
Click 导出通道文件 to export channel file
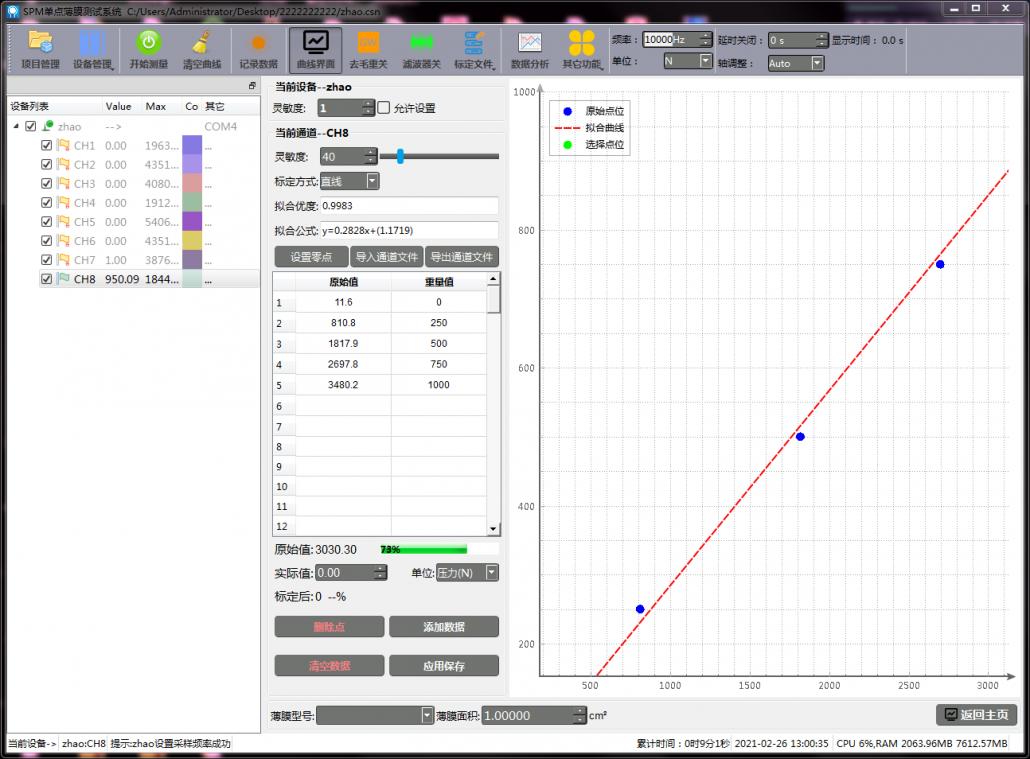[x=462, y=257]
